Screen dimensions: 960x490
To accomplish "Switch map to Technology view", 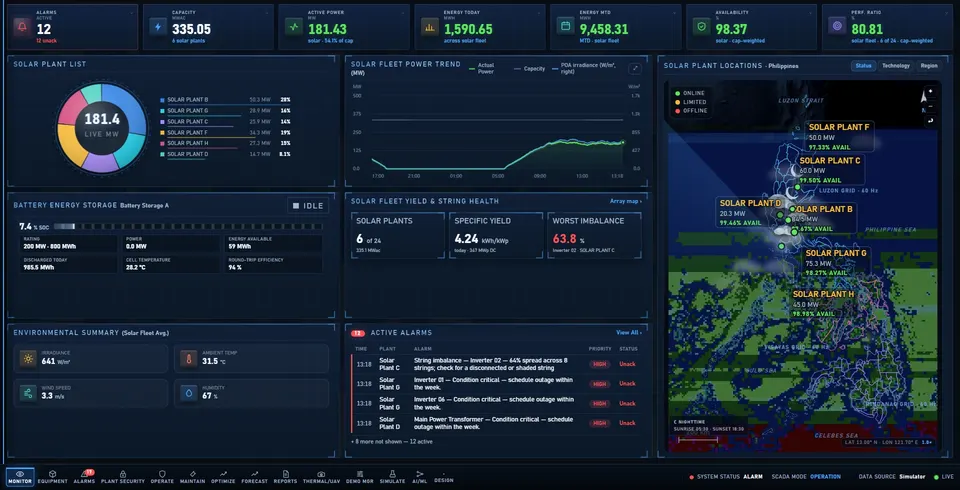I will [896, 66].
